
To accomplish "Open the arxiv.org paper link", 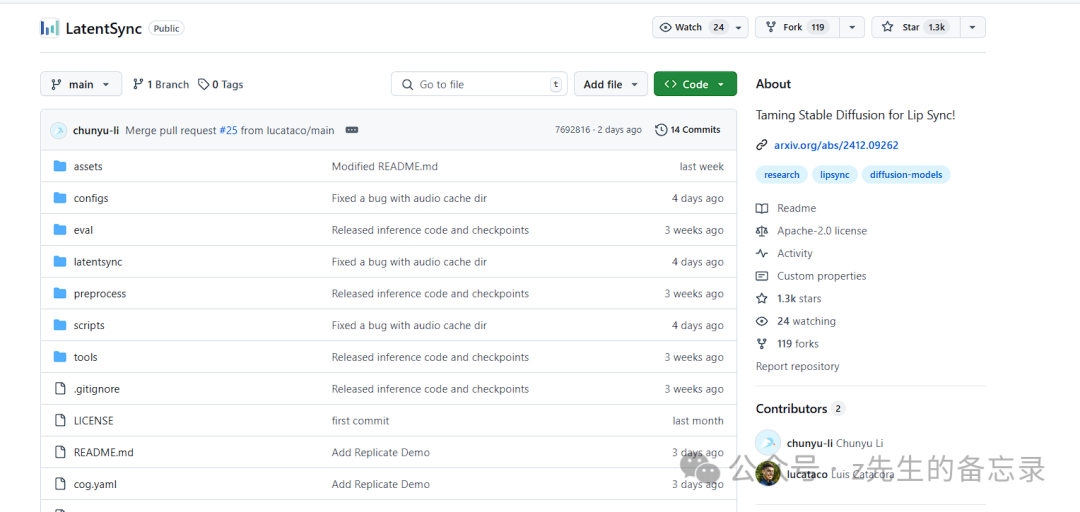I will coord(836,145).
